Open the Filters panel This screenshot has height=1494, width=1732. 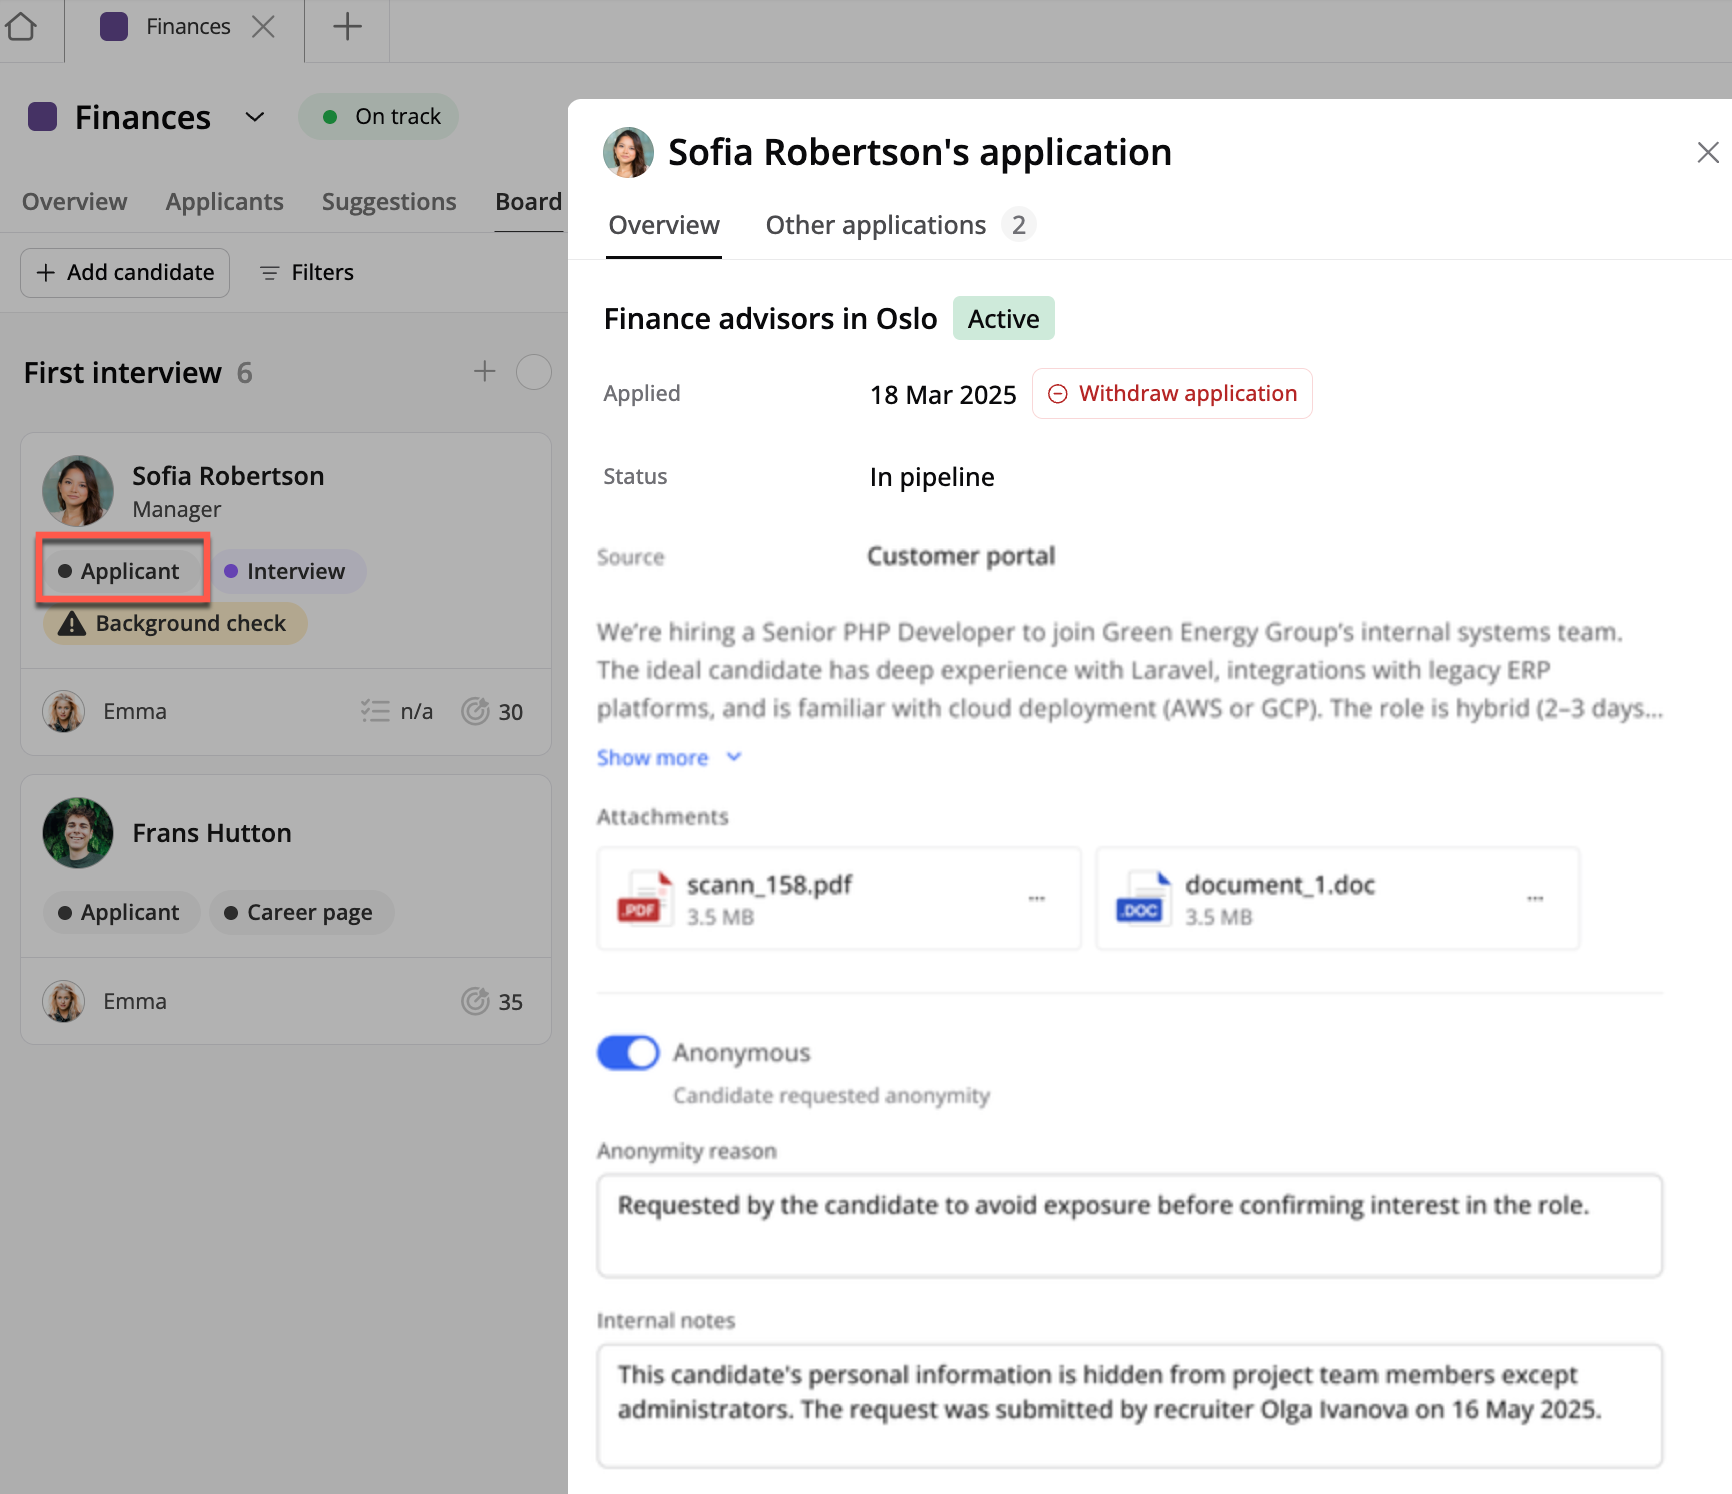pyautogui.click(x=306, y=273)
